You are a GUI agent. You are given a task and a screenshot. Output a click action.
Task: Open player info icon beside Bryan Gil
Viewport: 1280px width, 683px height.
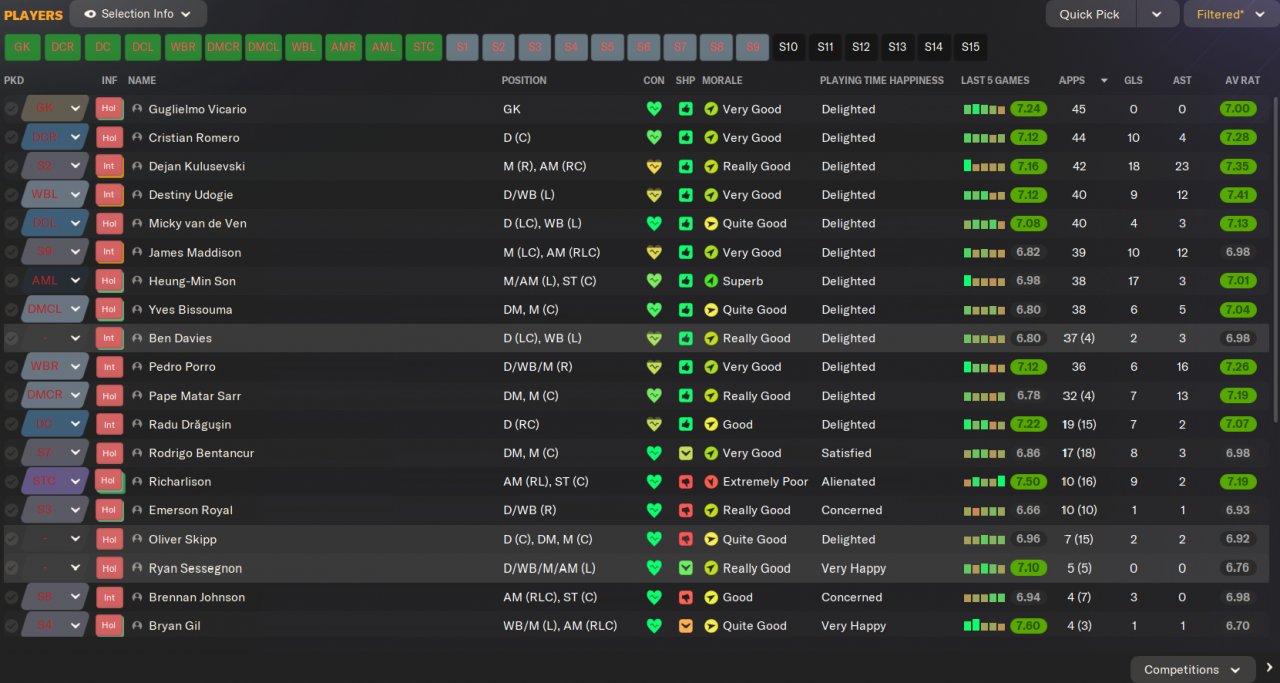pyautogui.click(x=137, y=626)
